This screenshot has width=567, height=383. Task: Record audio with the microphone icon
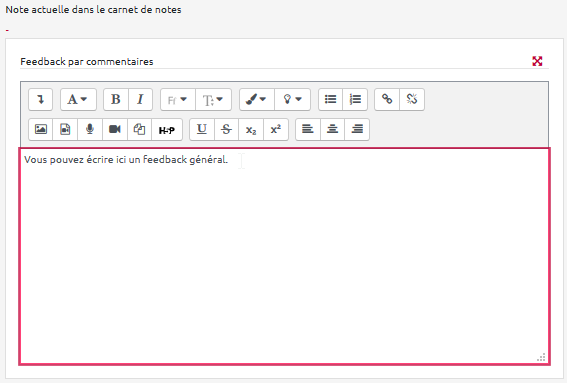point(90,129)
